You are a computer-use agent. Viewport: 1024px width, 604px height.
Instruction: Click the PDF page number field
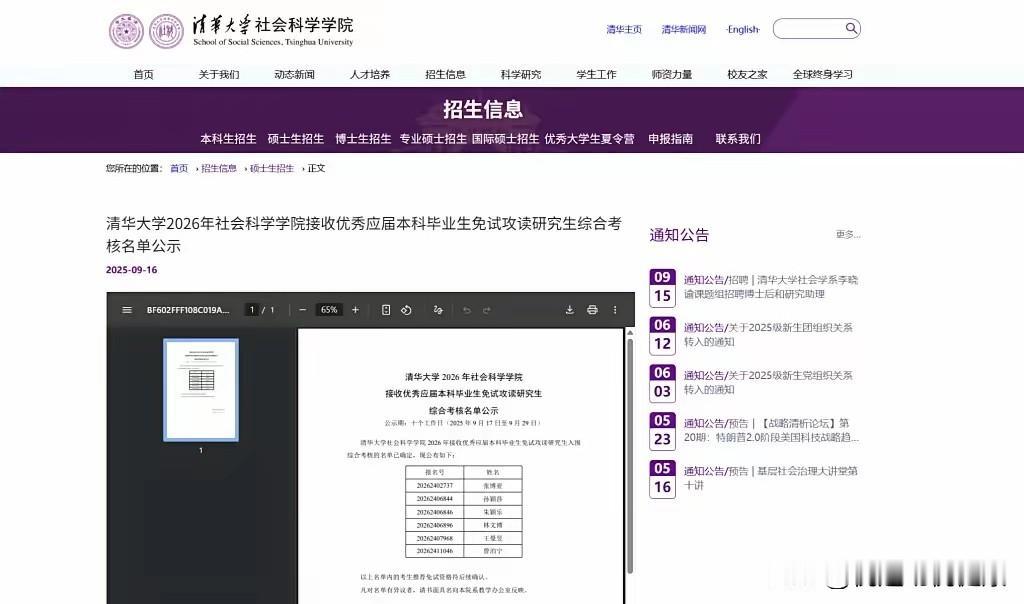(251, 310)
